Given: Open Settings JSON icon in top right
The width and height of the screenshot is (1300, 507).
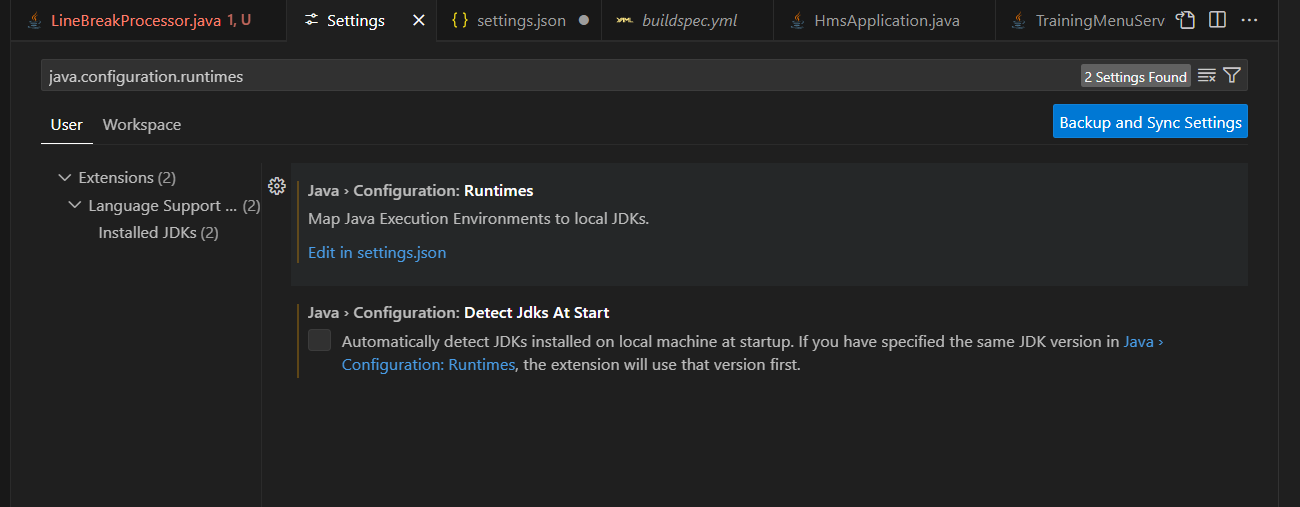Looking at the screenshot, I should pyautogui.click(x=1186, y=20).
